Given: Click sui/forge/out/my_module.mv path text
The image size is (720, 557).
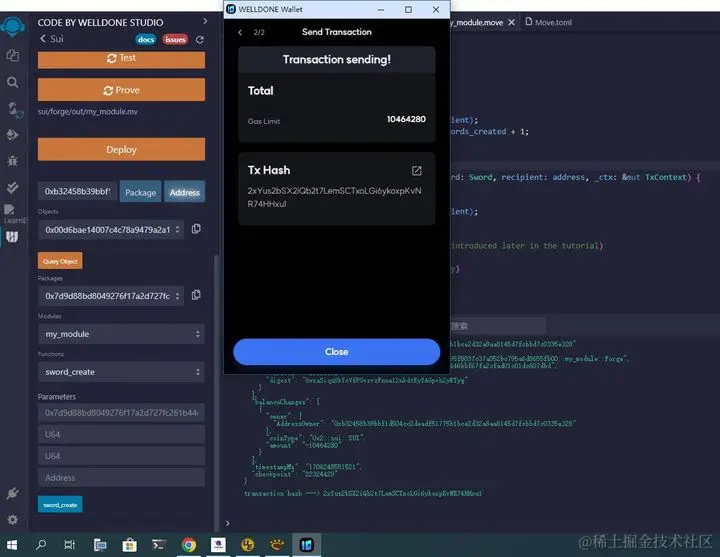Looking at the screenshot, I should tap(87, 112).
